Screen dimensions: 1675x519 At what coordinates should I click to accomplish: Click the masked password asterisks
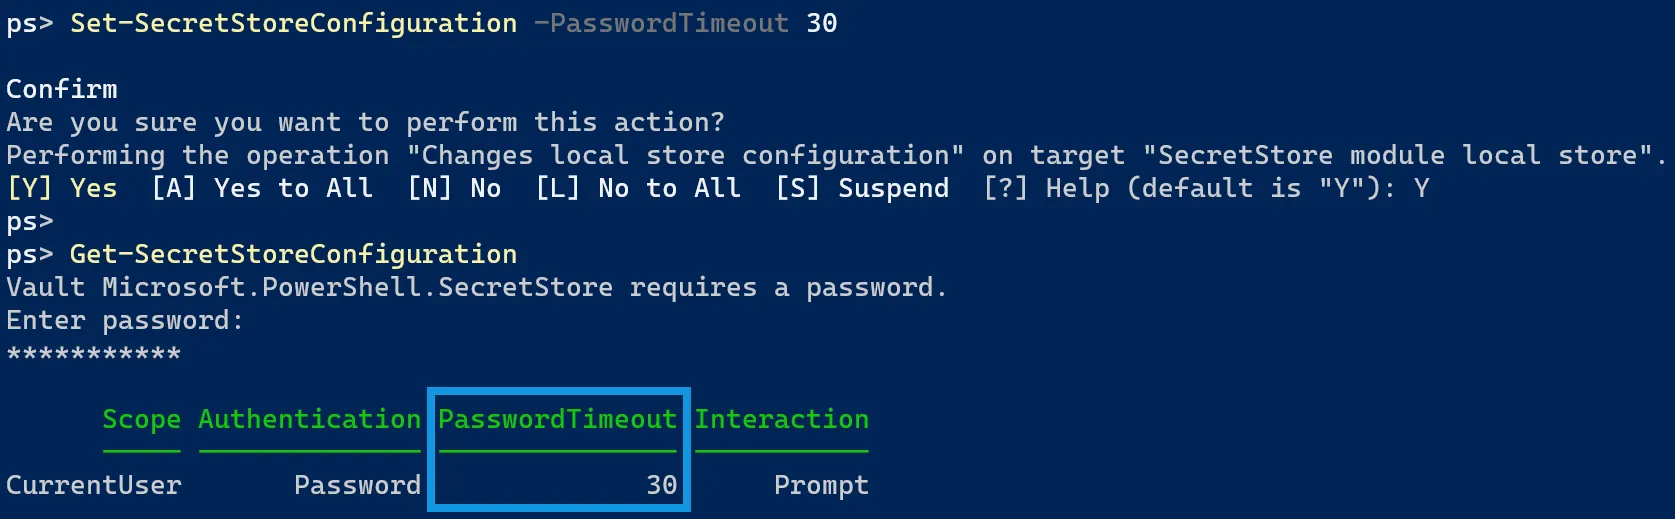(x=94, y=354)
